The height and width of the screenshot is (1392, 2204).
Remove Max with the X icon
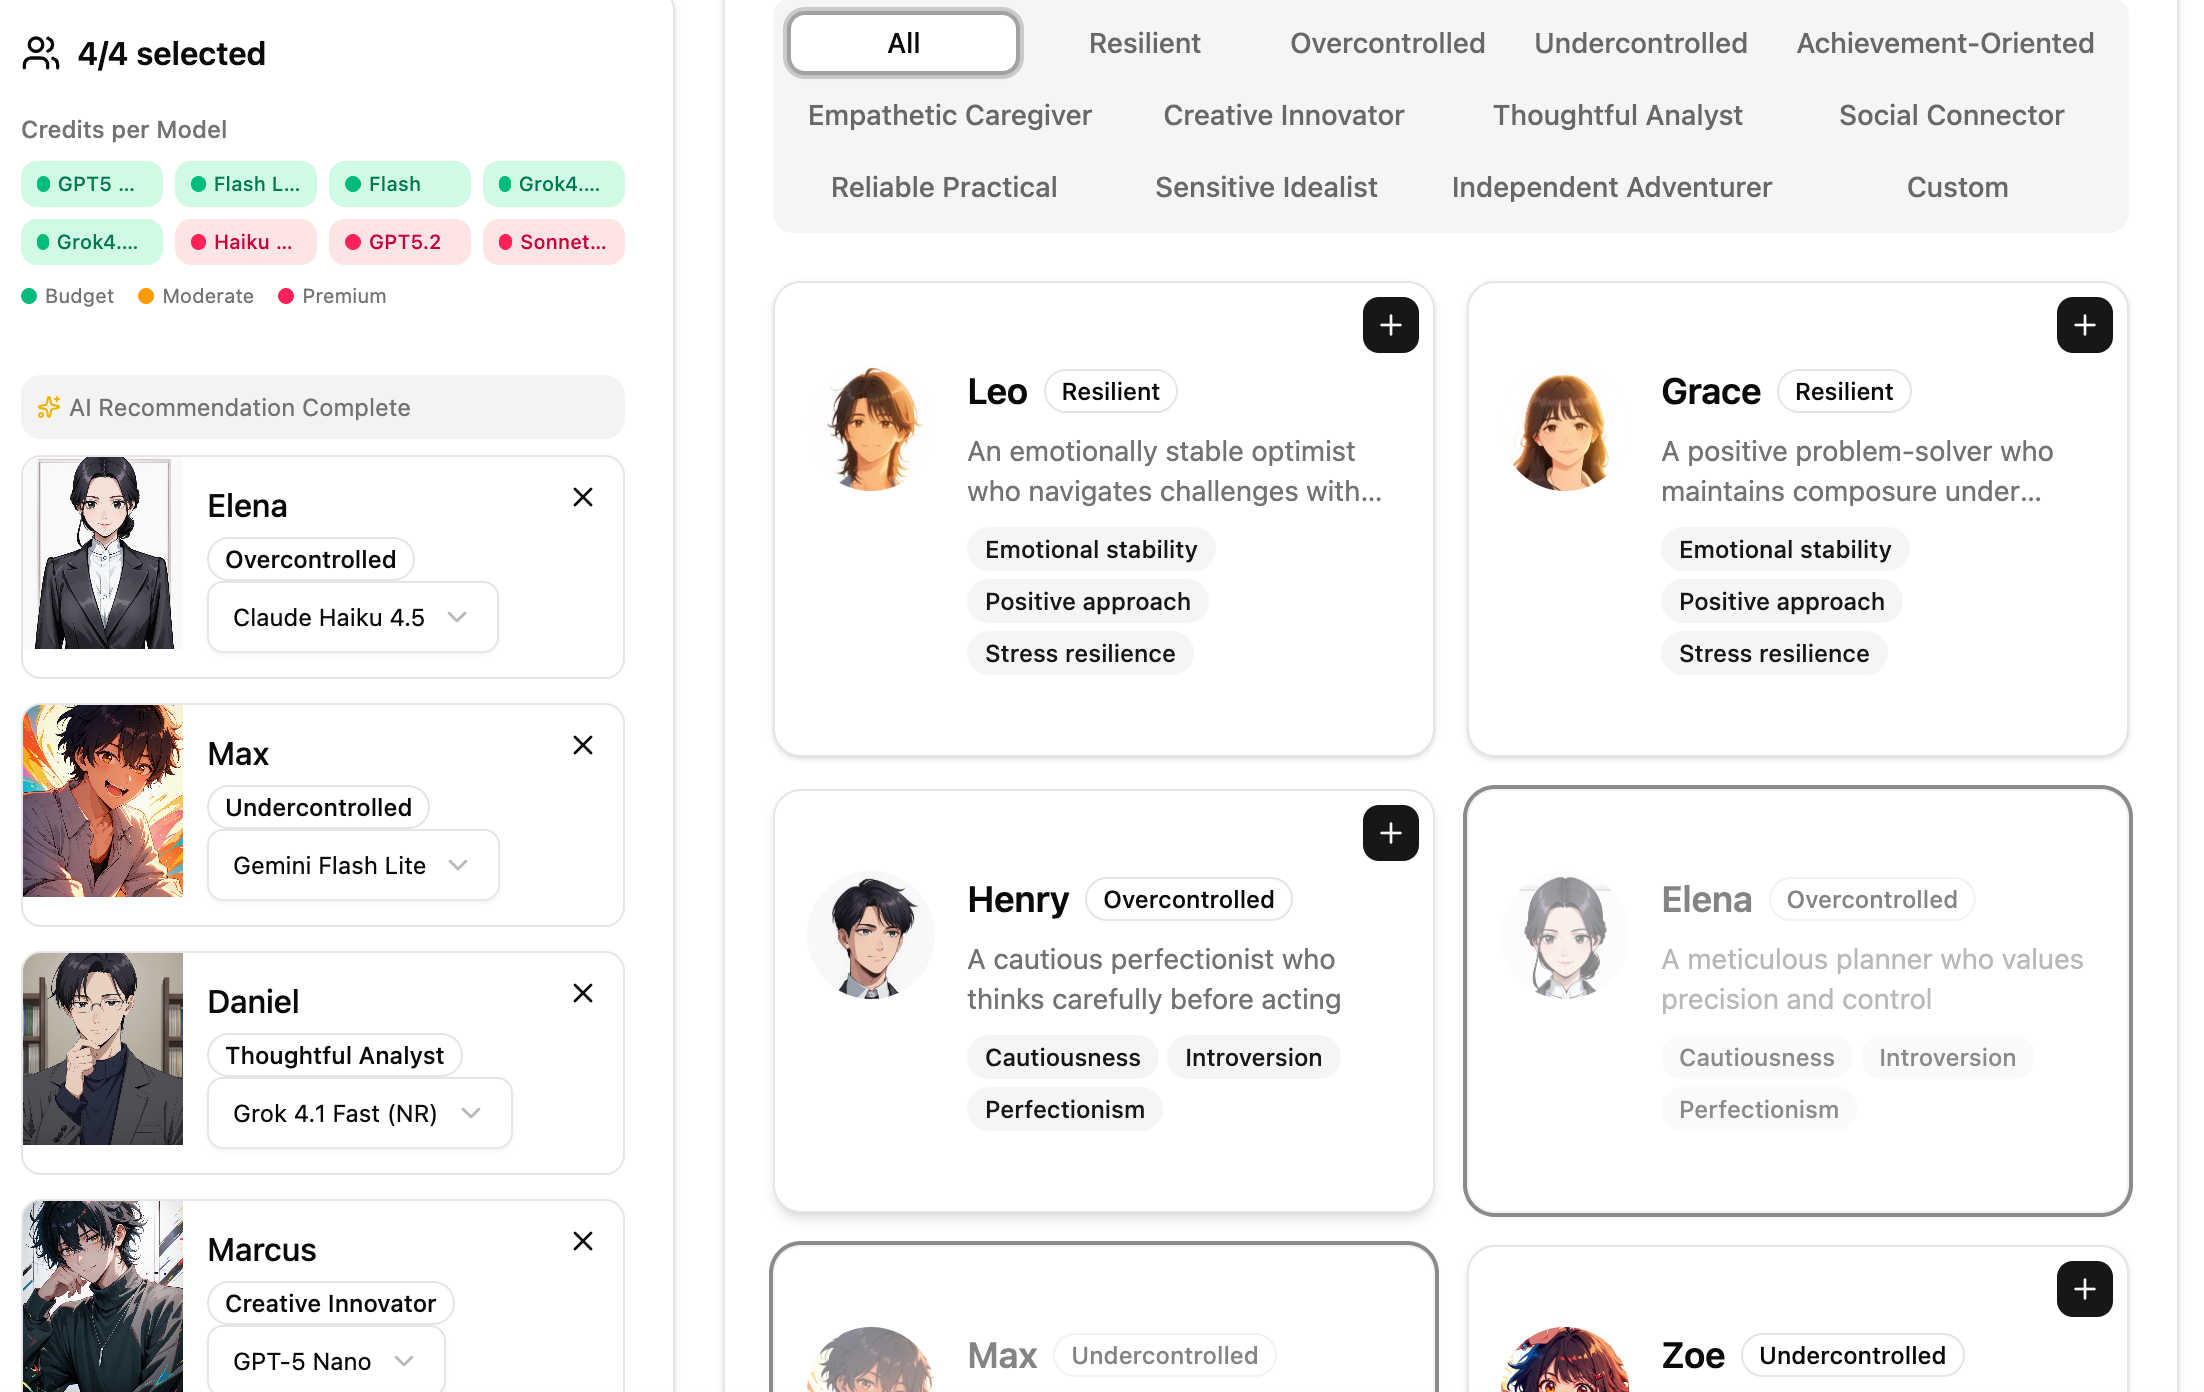pyautogui.click(x=583, y=745)
